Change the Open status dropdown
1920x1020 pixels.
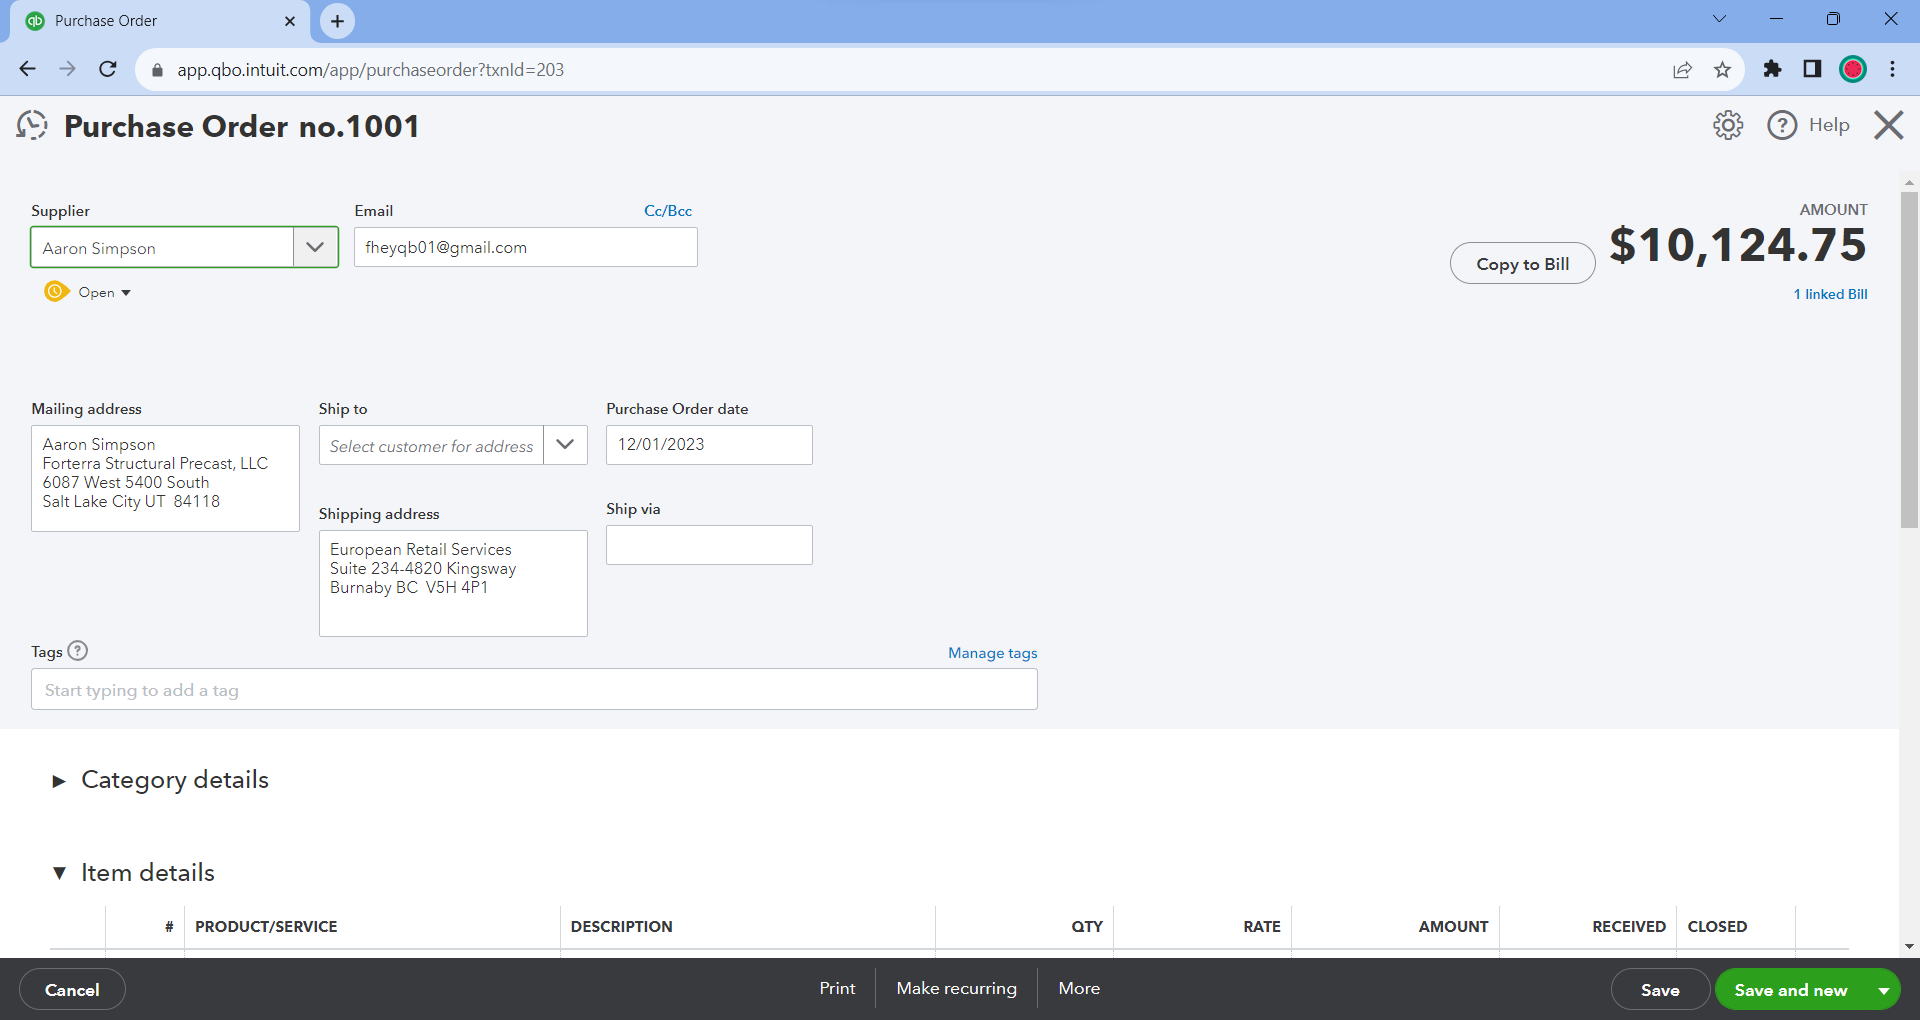click(x=104, y=292)
